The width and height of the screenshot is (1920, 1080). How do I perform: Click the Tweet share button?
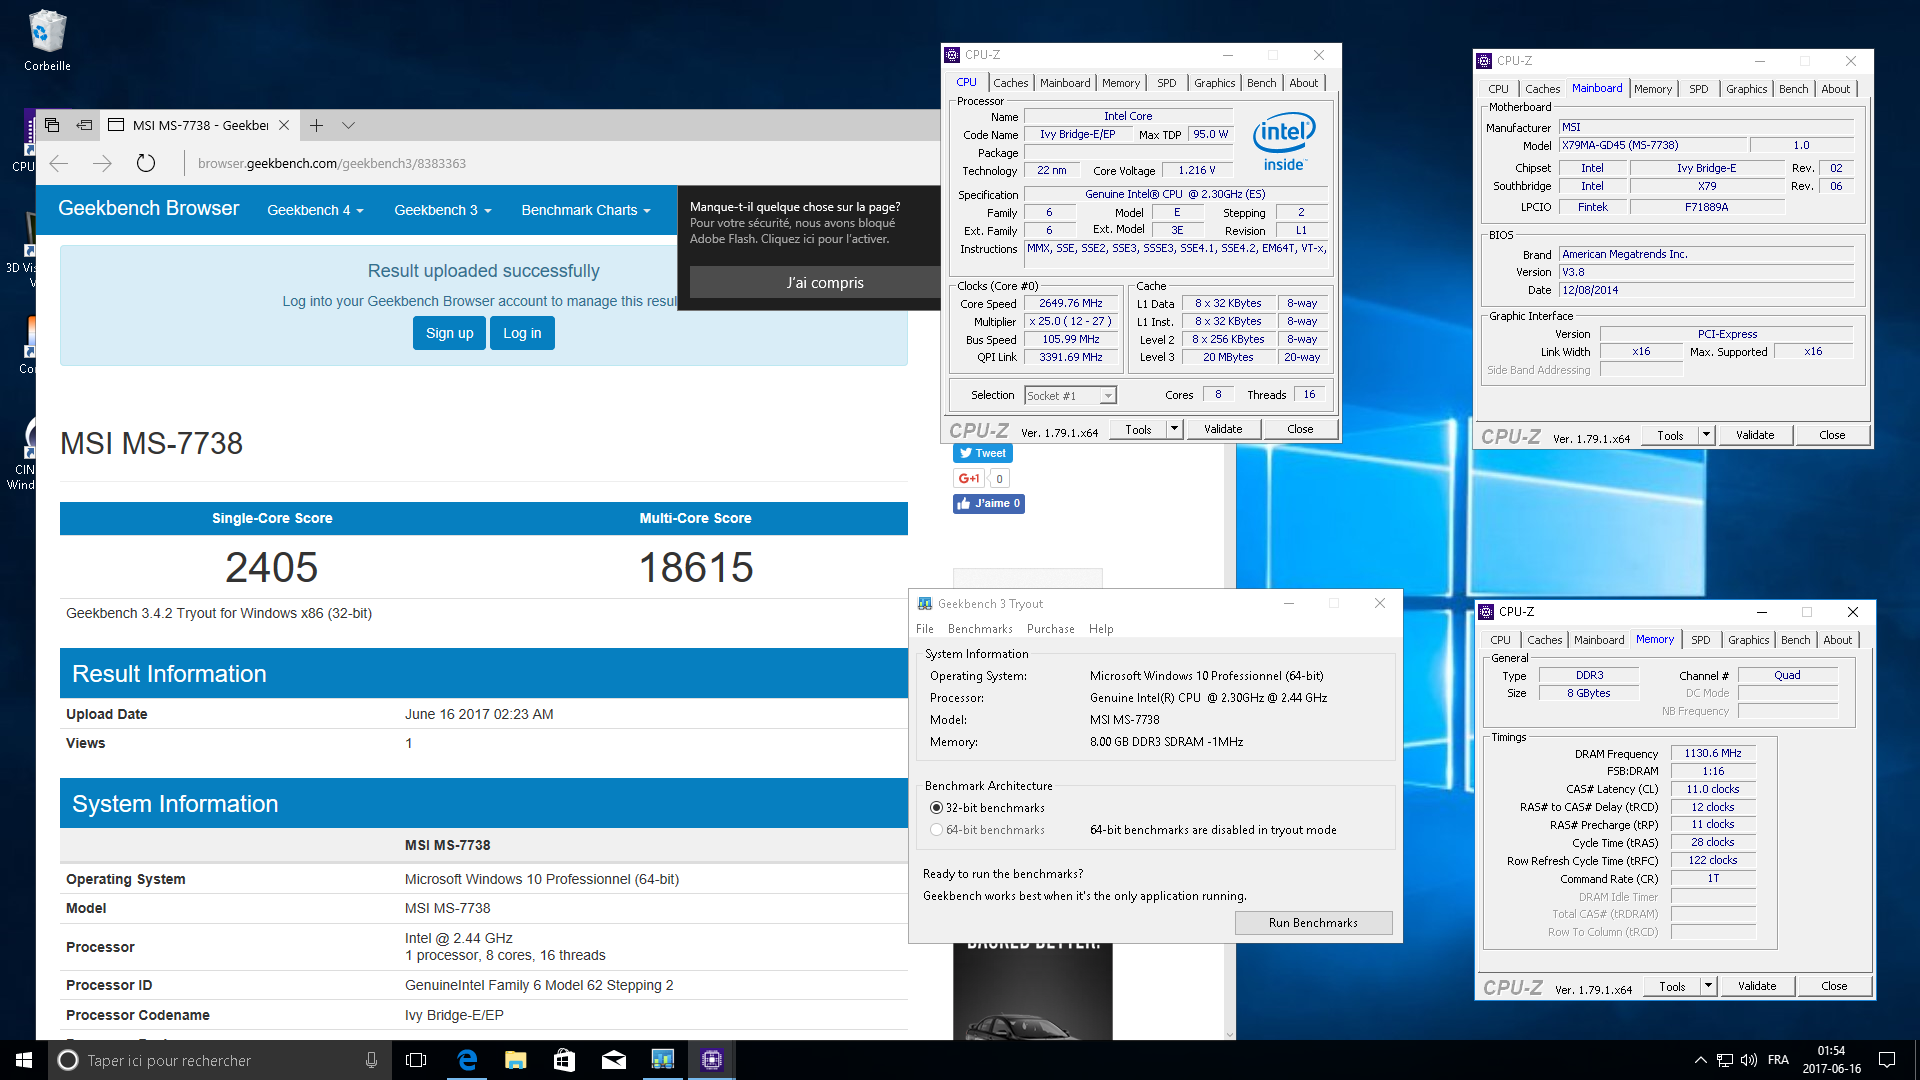pos(982,453)
